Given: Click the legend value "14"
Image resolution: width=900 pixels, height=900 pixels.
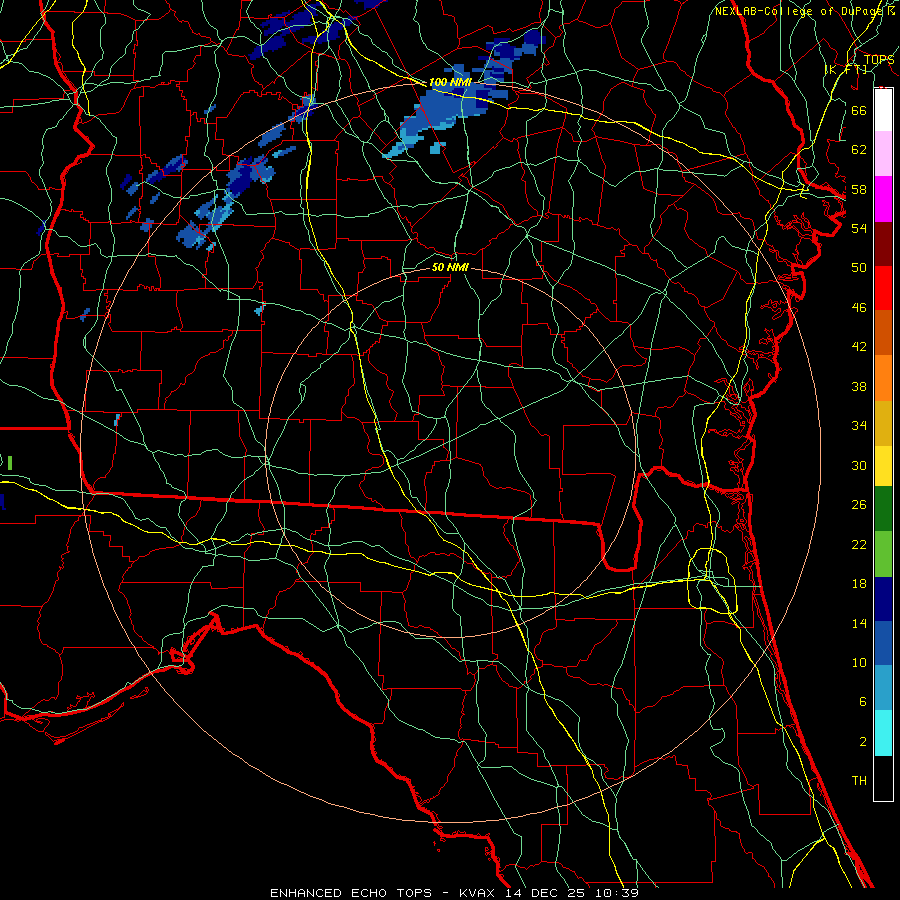Looking at the screenshot, I should [859, 623].
